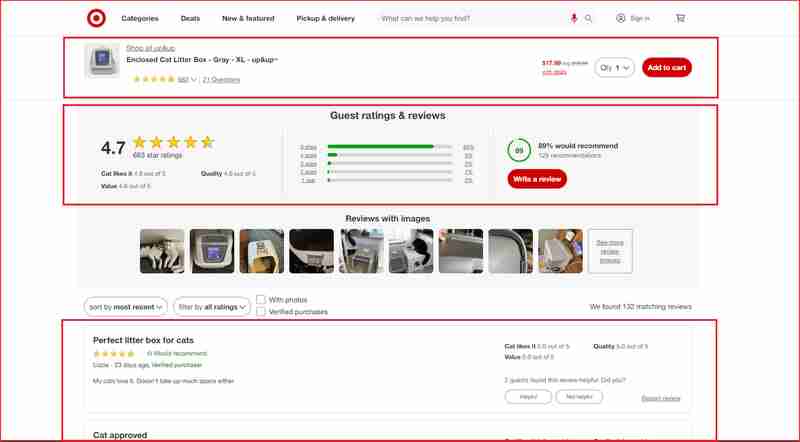The height and width of the screenshot is (442, 800).
Task: Open the Sign in account menu
Action: [x=633, y=18]
